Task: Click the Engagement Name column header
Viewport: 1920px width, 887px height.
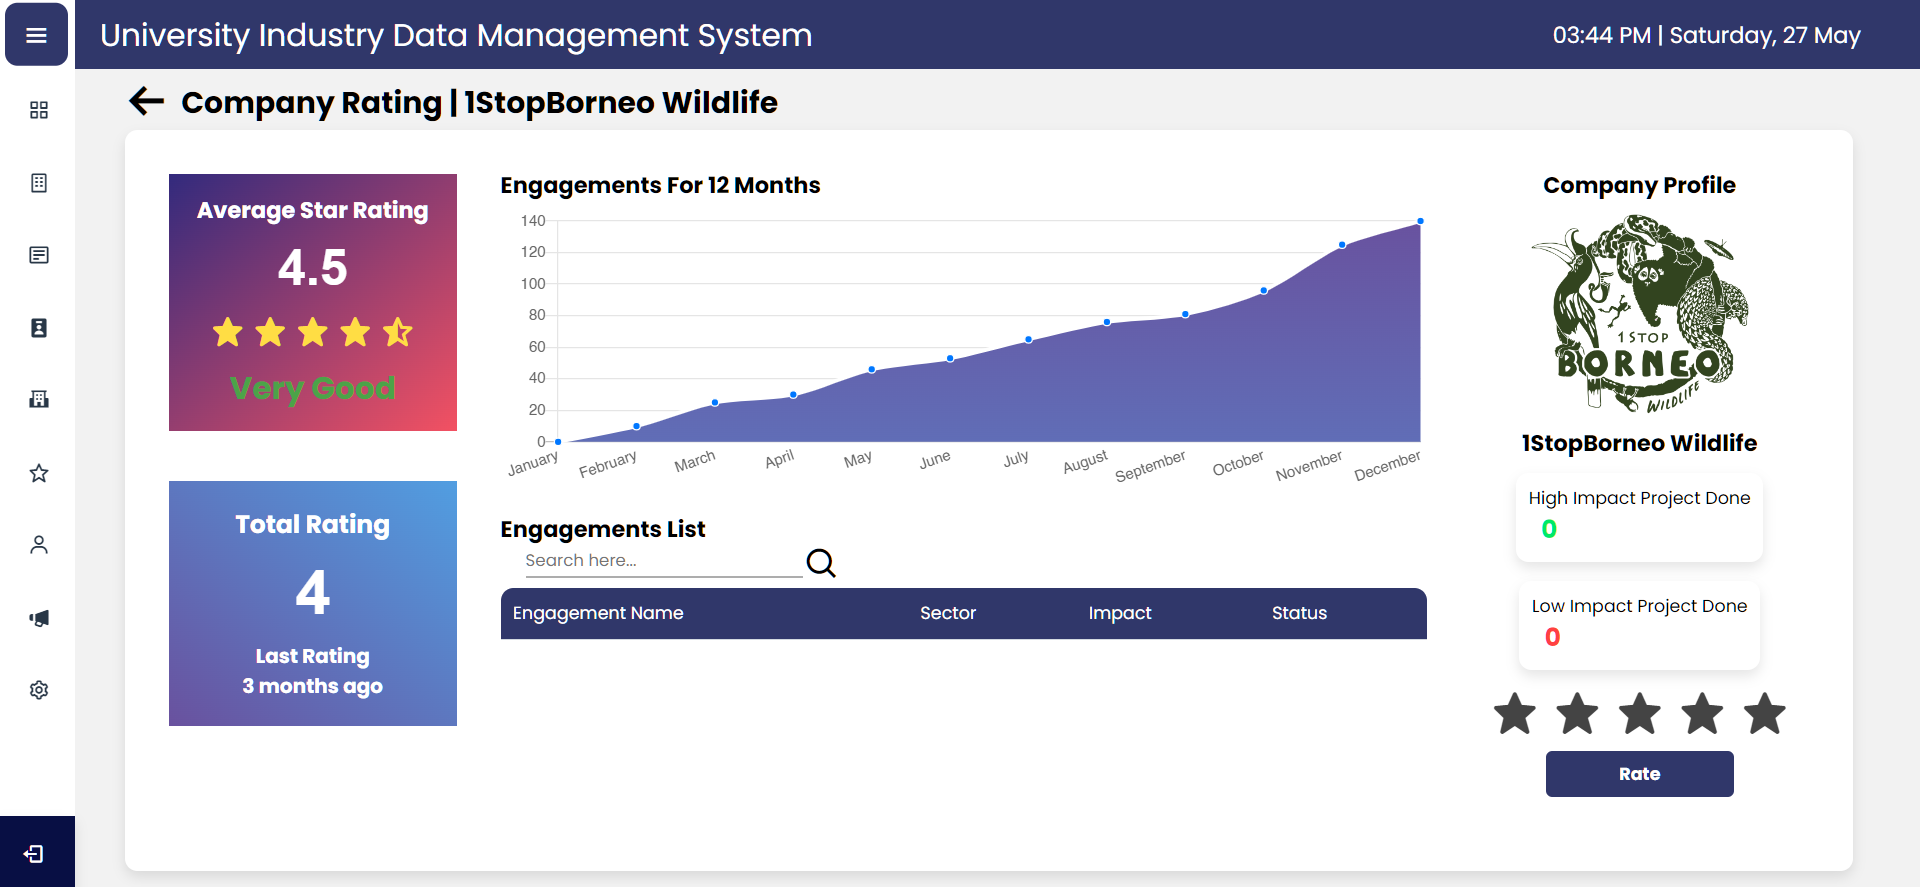Action: coord(598,613)
